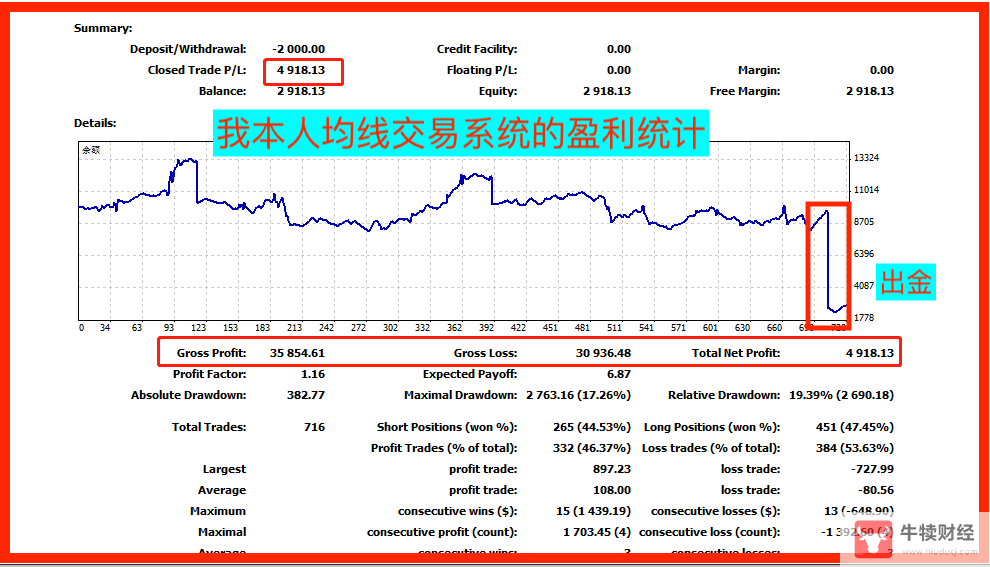Select the "Balance:" label
990x567 pixels.
coord(222,91)
